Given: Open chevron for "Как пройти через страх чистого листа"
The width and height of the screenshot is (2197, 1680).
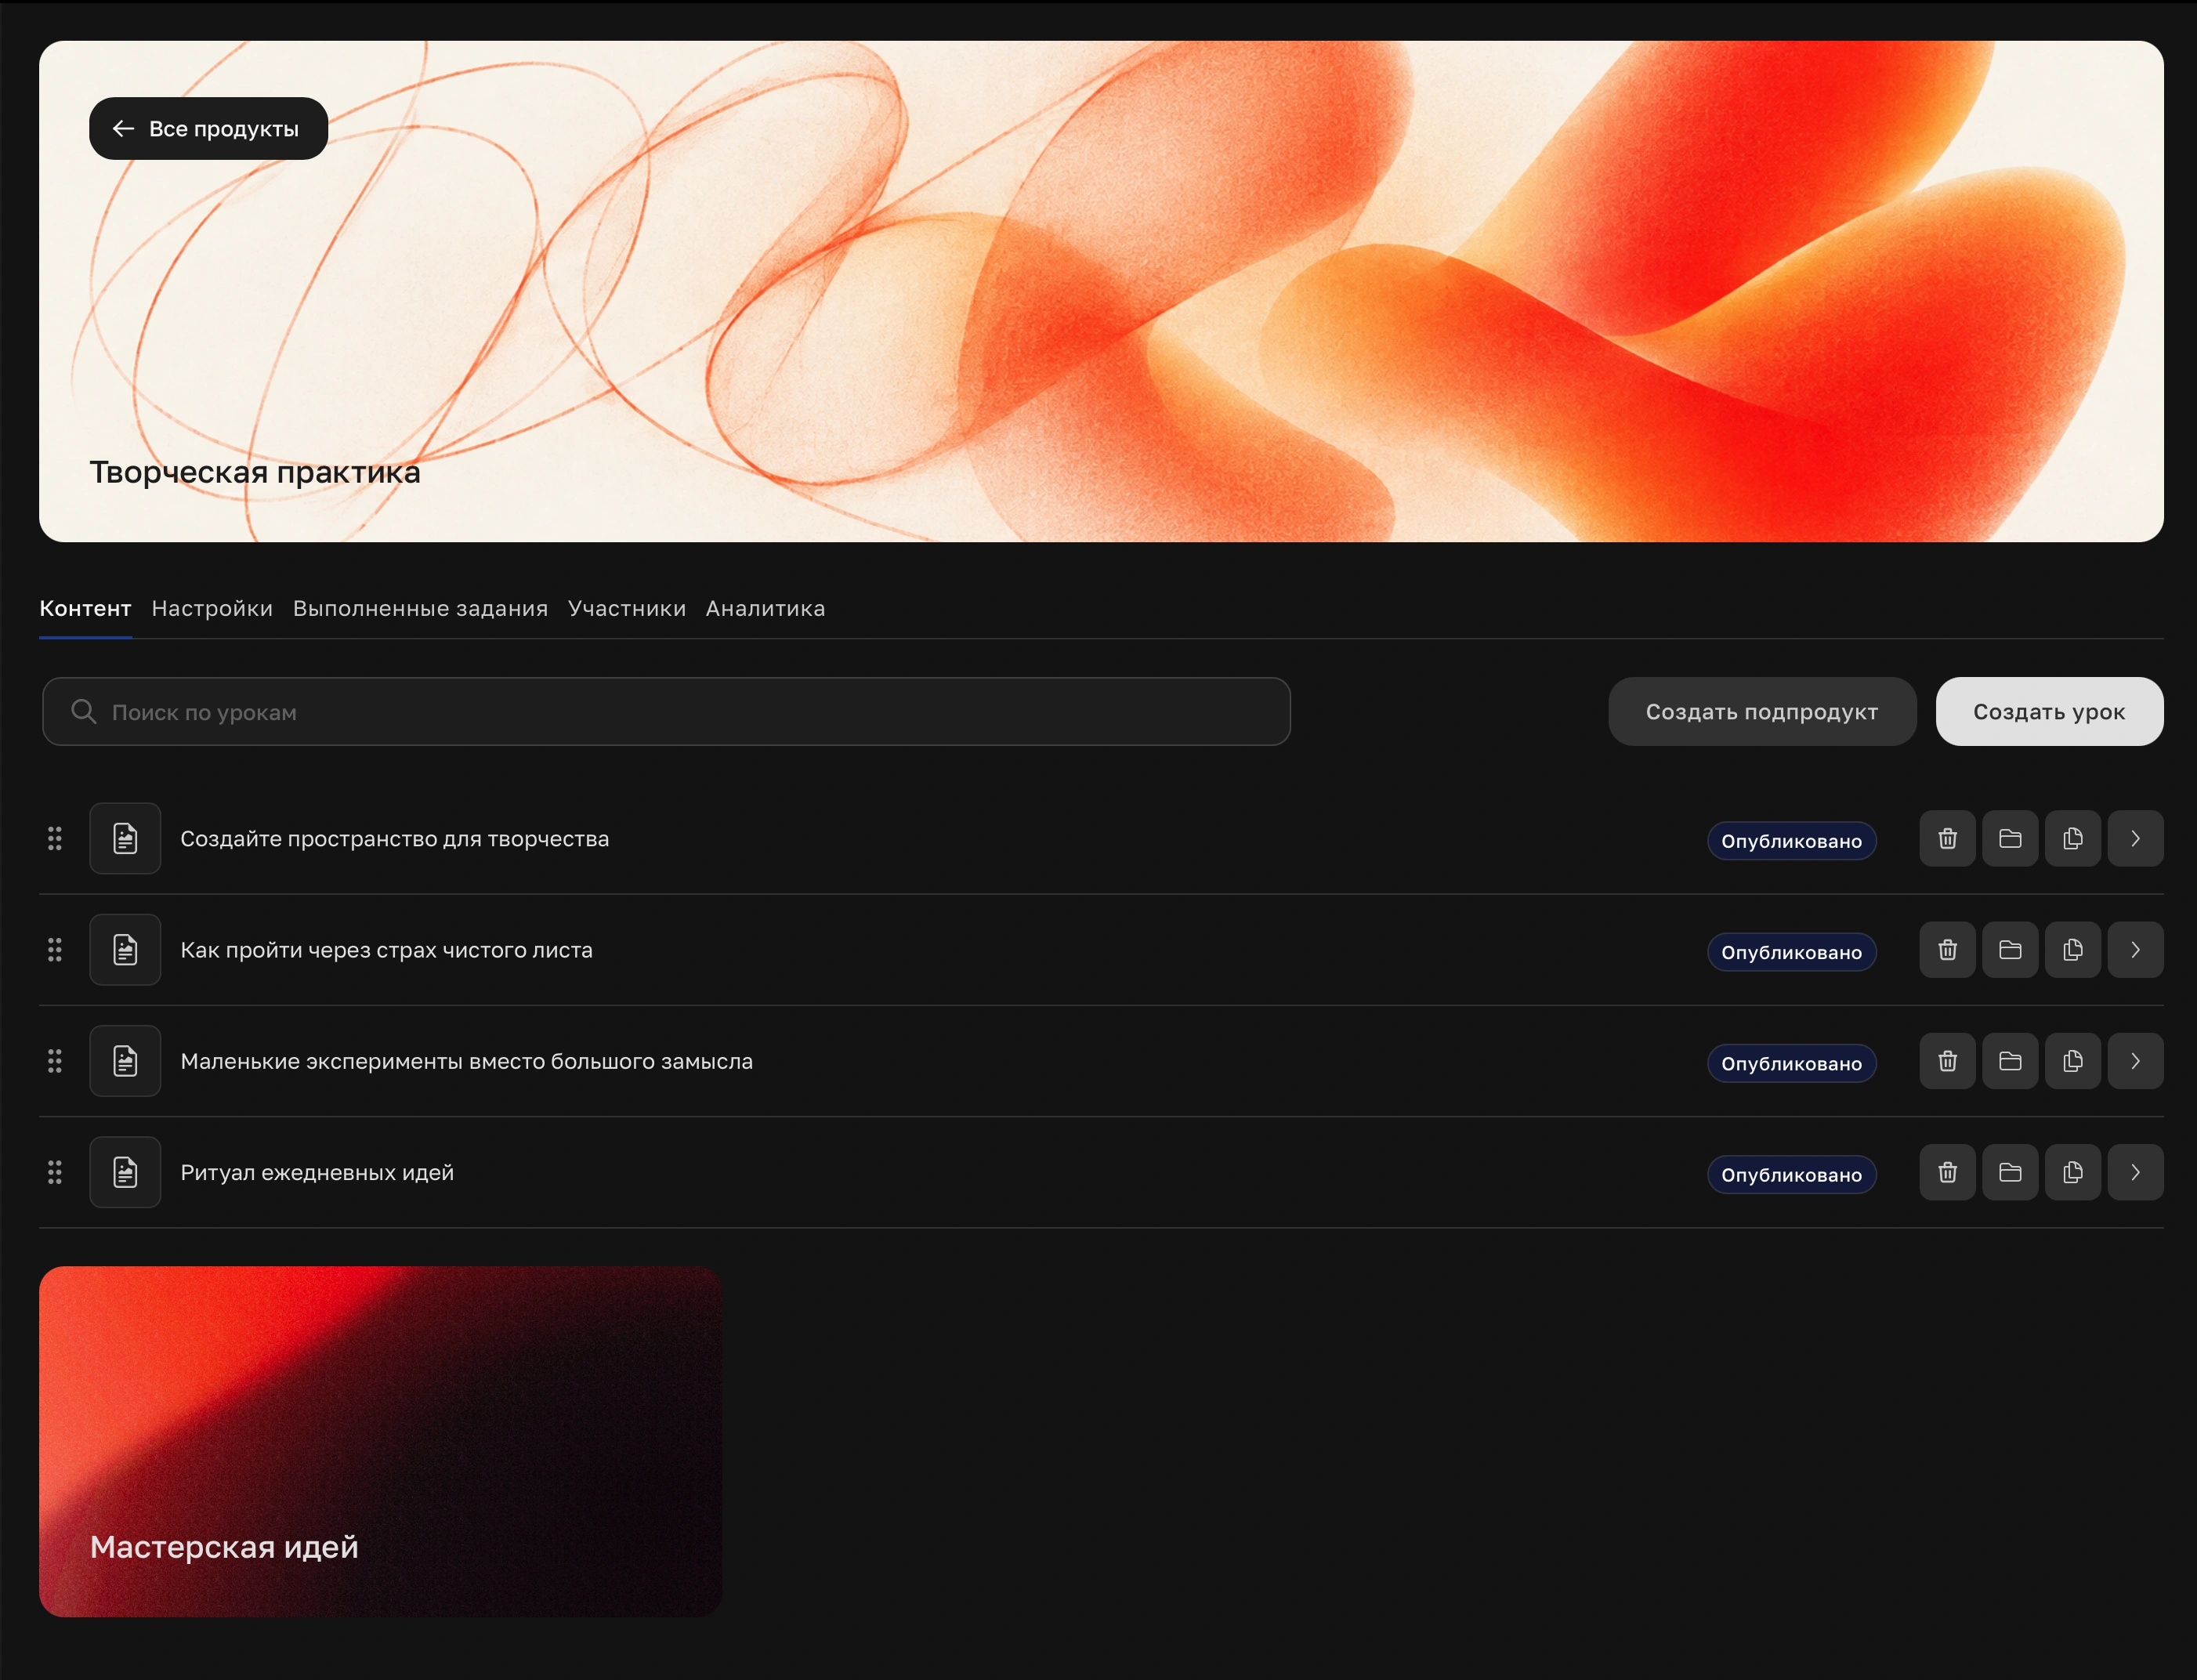Looking at the screenshot, I should click(2135, 949).
